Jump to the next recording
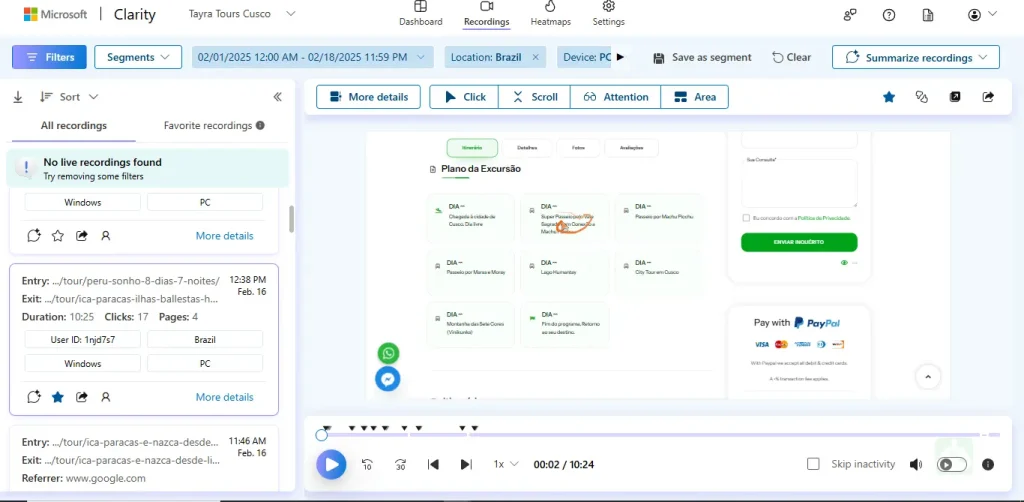1024x502 pixels. click(x=466, y=464)
